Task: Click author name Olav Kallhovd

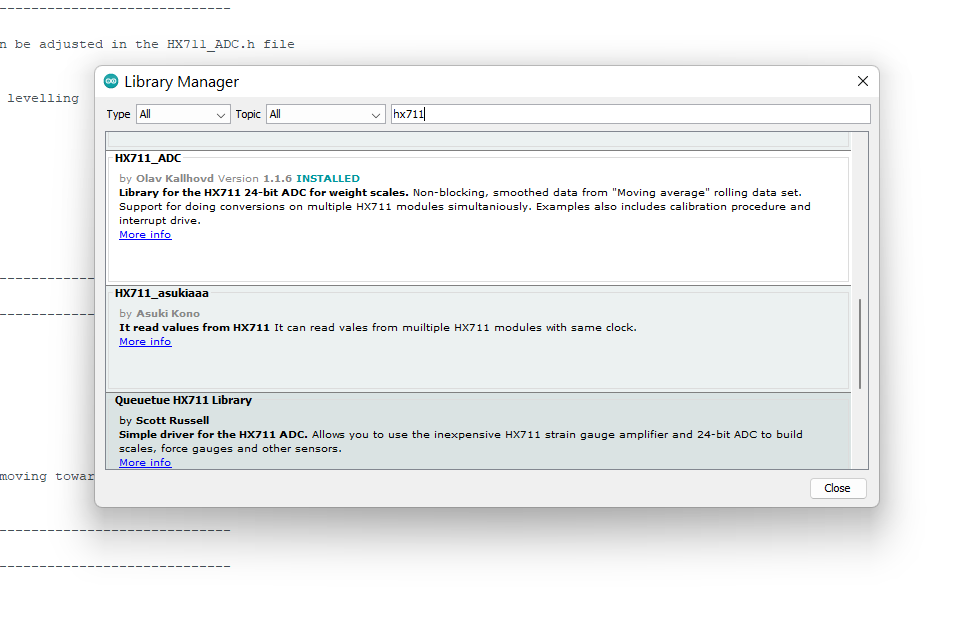Action: click(175, 179)
